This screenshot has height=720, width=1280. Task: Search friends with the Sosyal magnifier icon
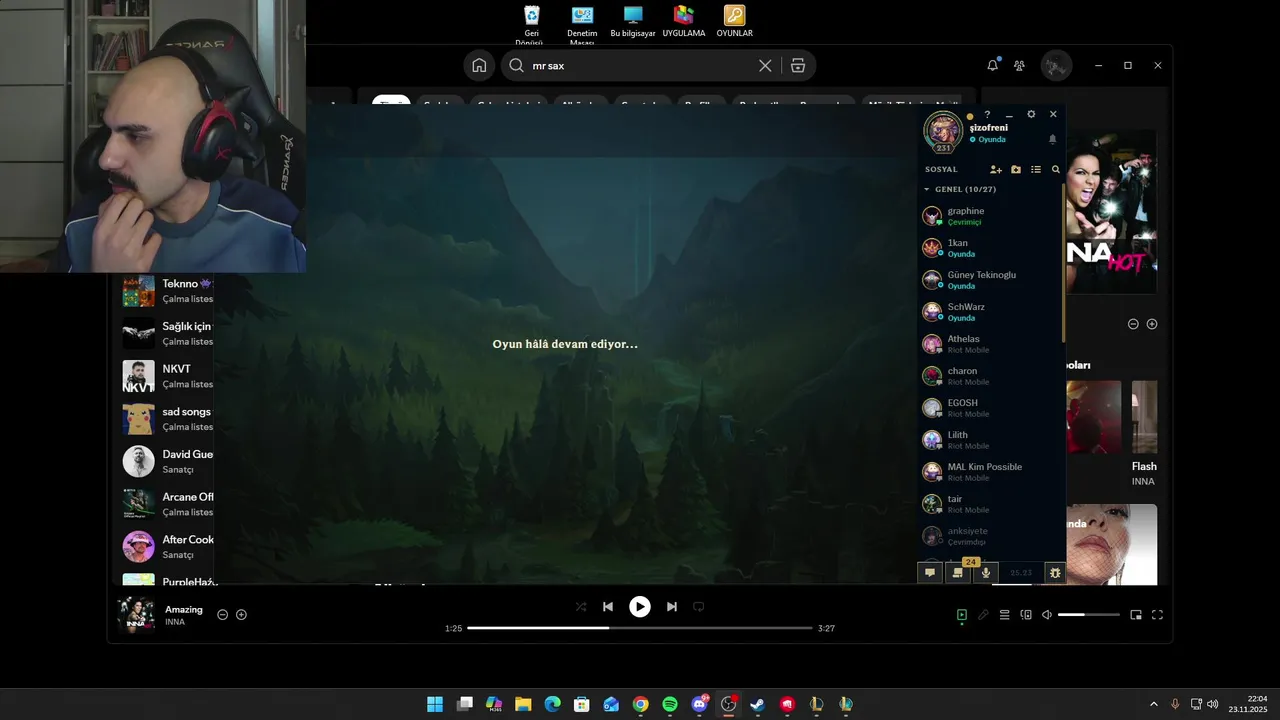click(x=1055, y=170)
